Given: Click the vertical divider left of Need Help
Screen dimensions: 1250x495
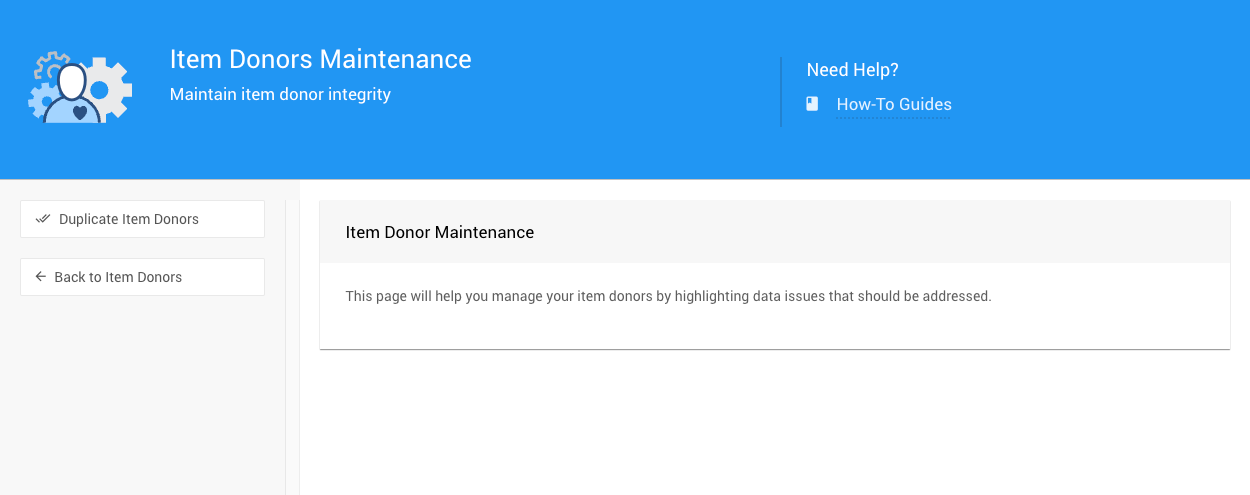Looking at the screenshot, I should pos(781,92).
